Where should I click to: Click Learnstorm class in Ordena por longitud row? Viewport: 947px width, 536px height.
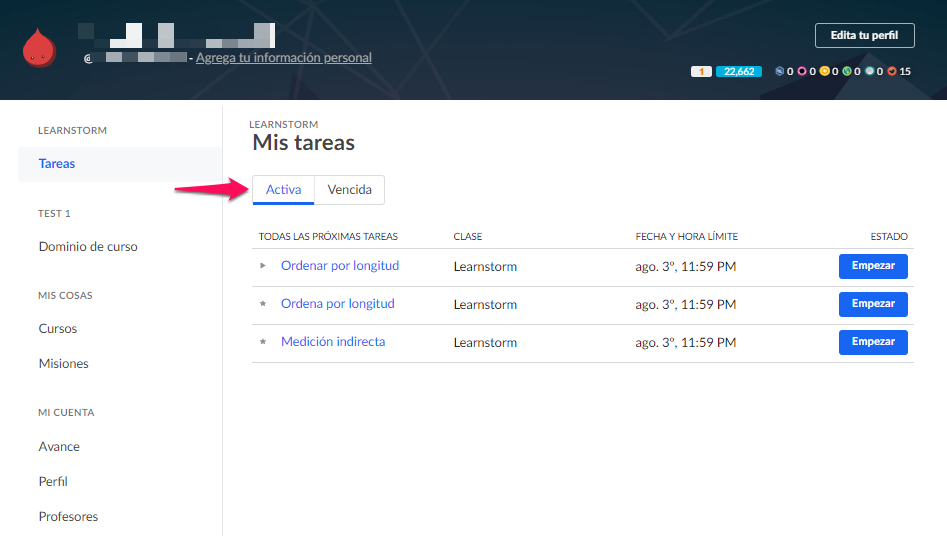coord(485,305)
